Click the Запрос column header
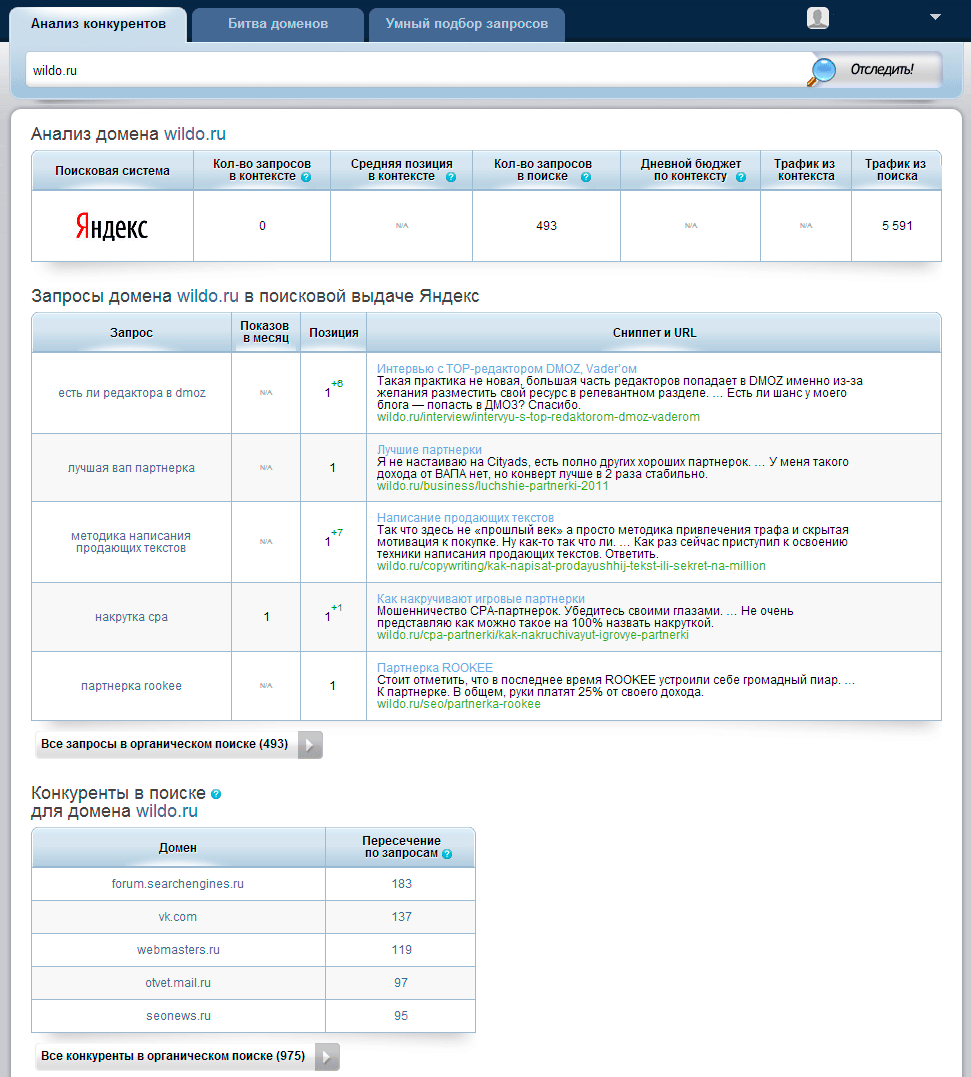The width and height of the screenshot is (971, 1077). point(131,332)
